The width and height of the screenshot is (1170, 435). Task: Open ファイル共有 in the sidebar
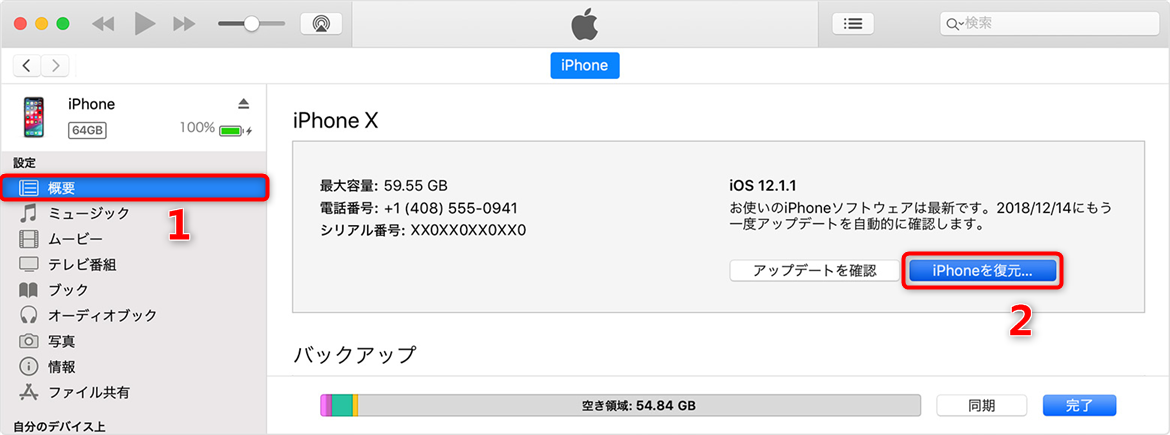pyautogui.click(x=88, y=392)
